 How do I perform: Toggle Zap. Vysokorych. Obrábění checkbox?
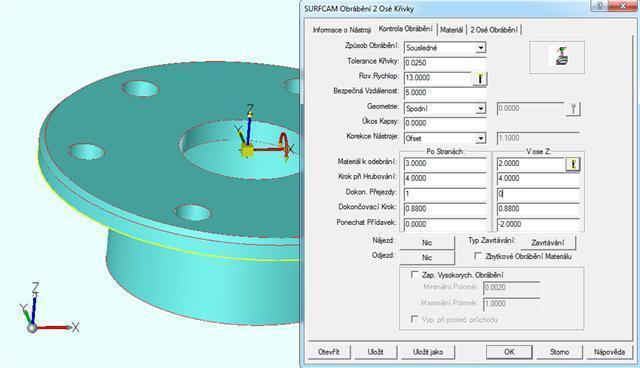(x=414, y=275)
